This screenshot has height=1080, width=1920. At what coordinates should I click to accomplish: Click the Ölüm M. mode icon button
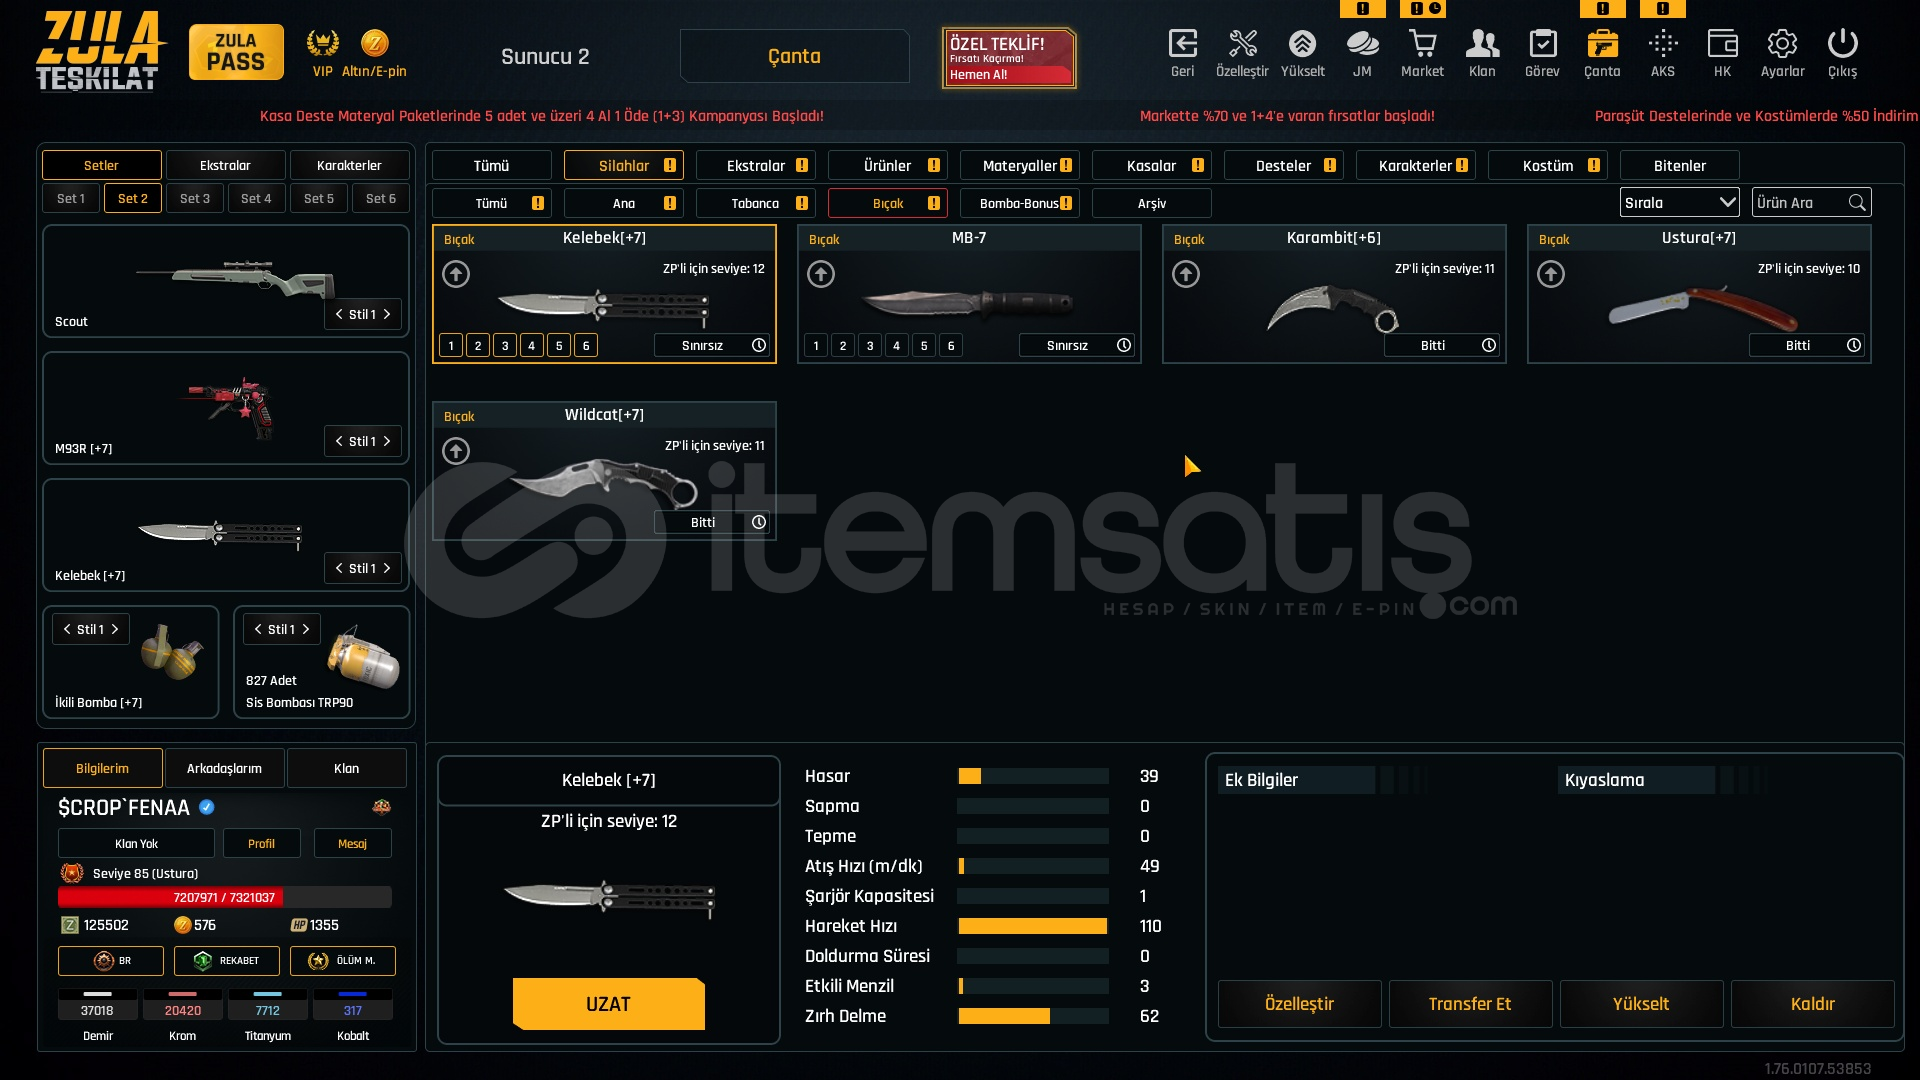coord(342,961)
